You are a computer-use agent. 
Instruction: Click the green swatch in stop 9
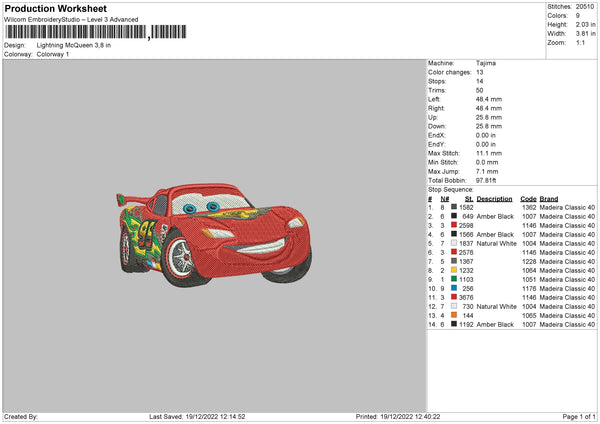pos(453,279)
